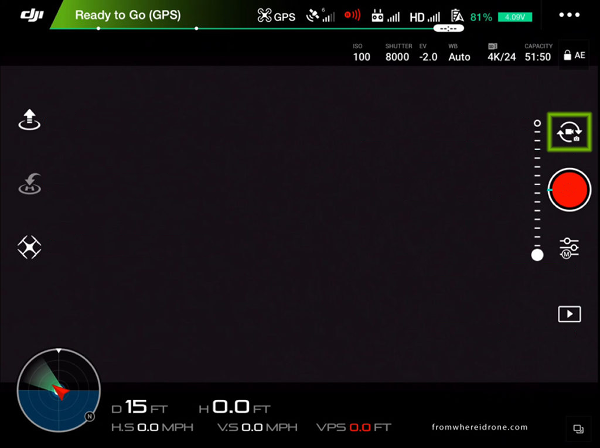Tap the EV -2.0 value
Viewport: 600px width, 448px height.
(428, 53)
